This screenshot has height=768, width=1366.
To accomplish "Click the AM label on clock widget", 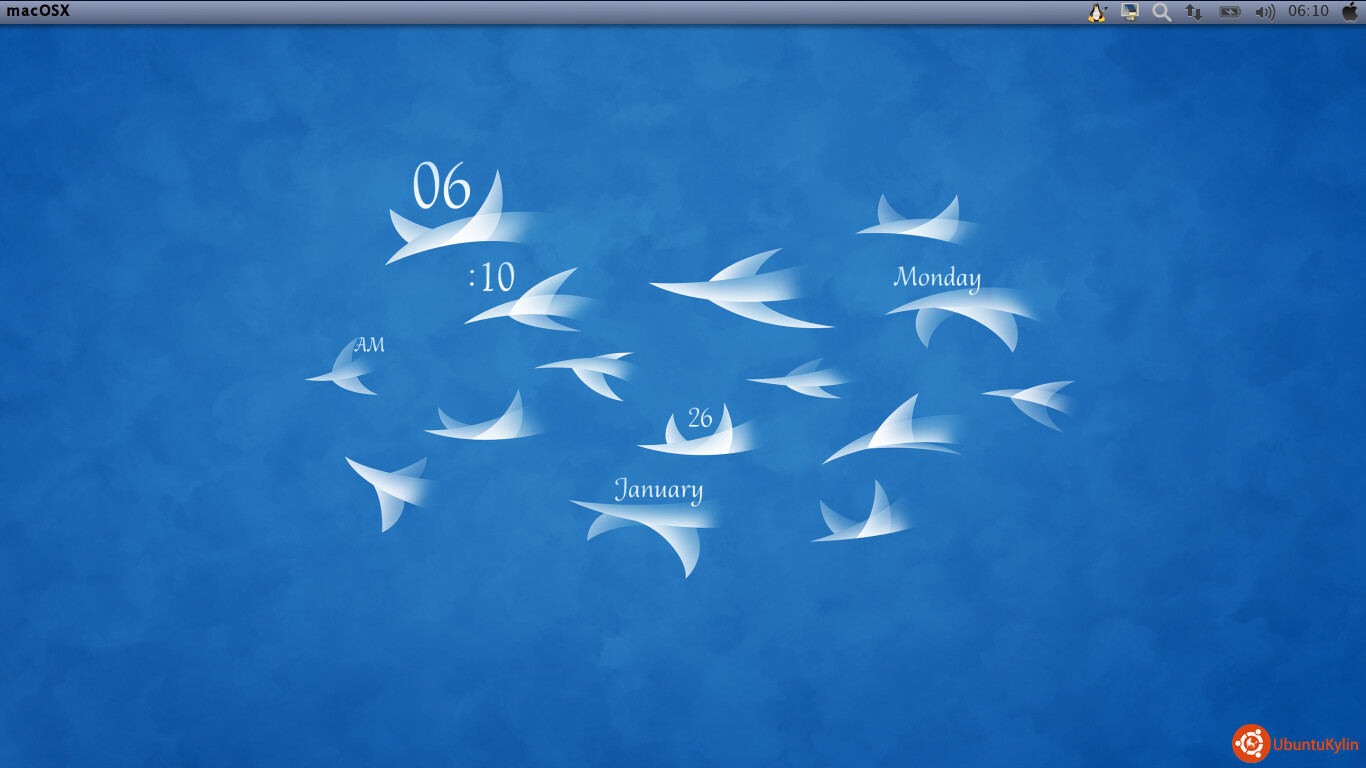I will click(369, 345).
